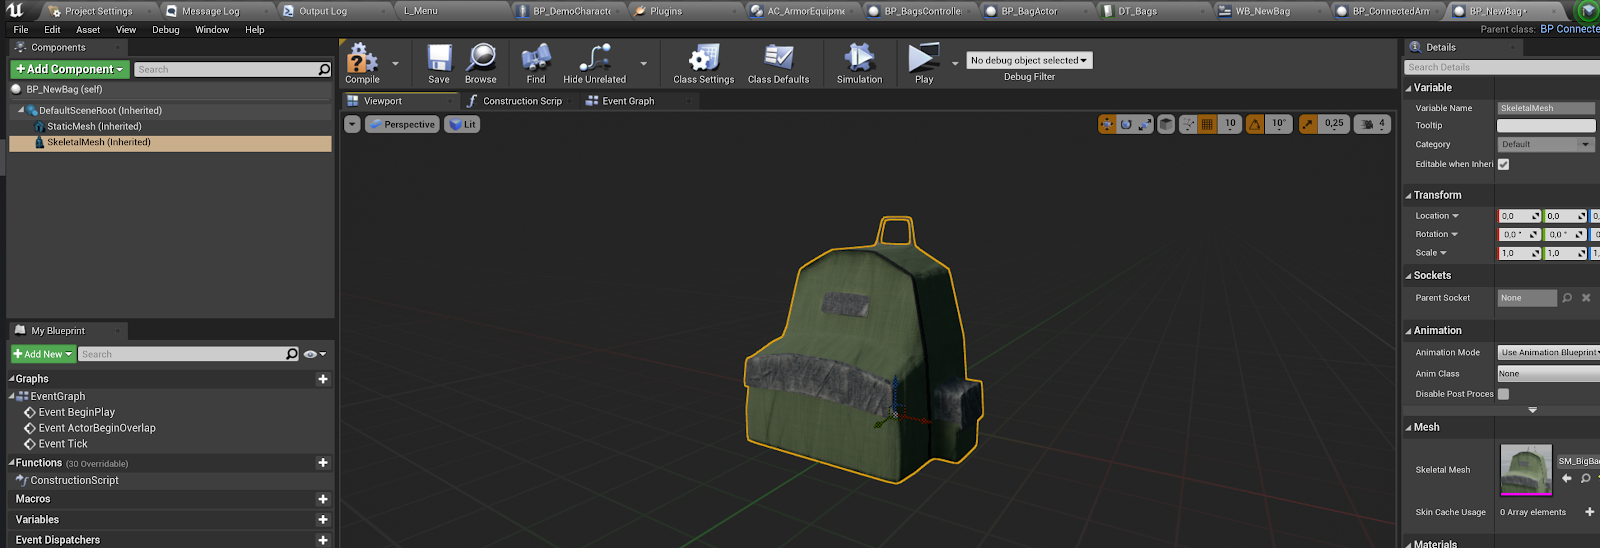The image size is (1600, 548).
Task: Open Animation Mode dropdown
Action: click(x=1547, y=352)
